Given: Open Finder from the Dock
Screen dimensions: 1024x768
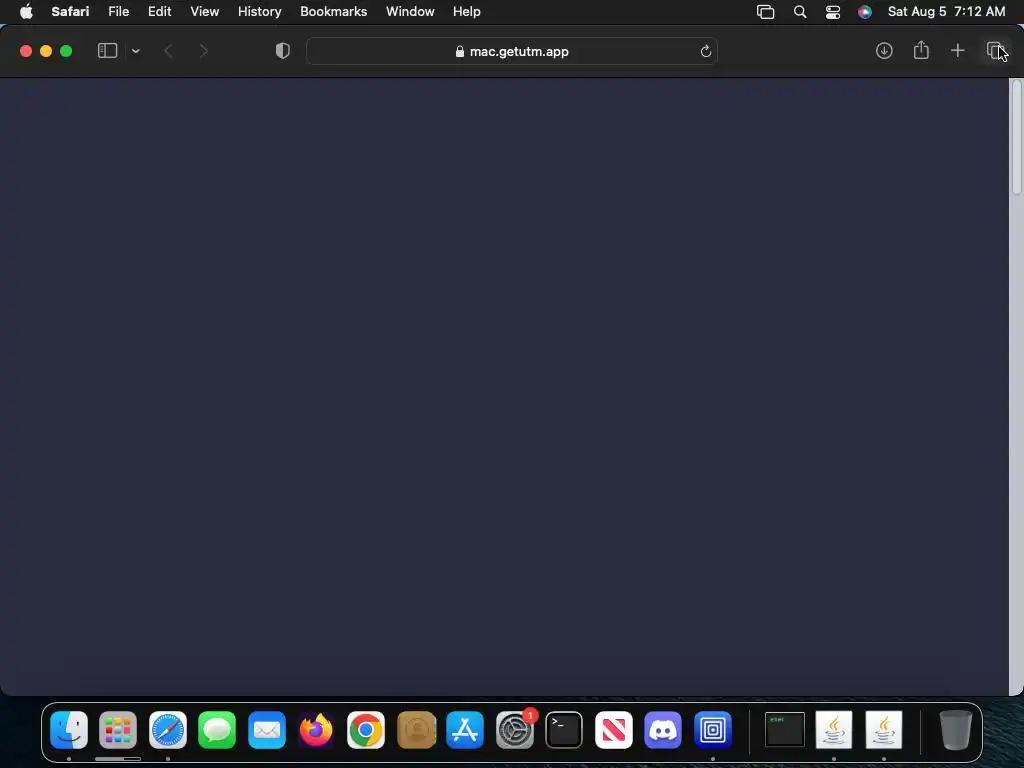Looking at the screenshot, I should coord(69,729).
